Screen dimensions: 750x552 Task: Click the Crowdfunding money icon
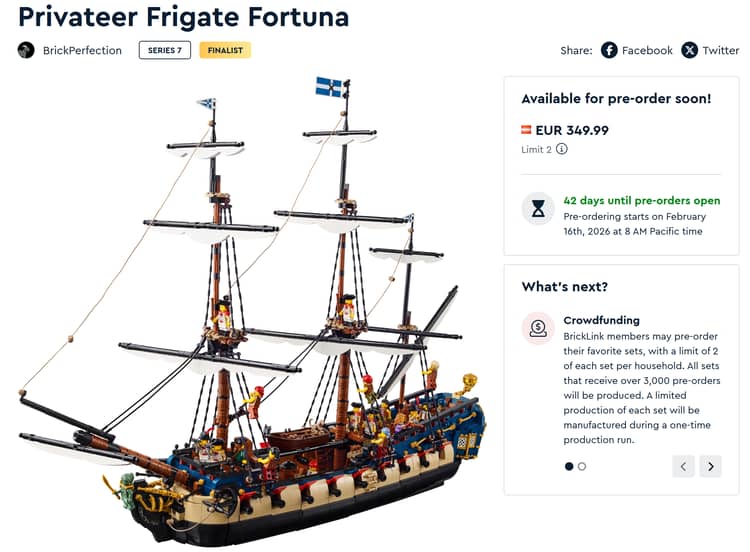tap(538, 328)
